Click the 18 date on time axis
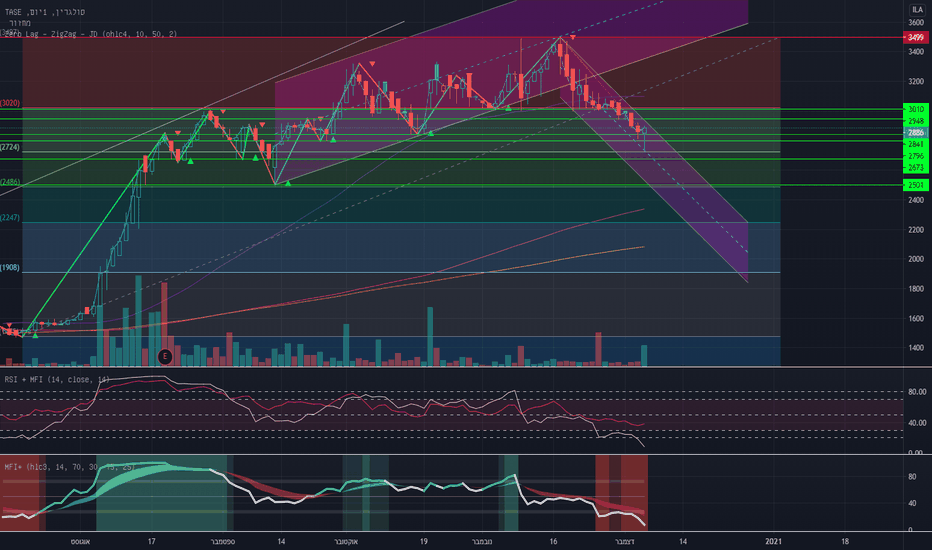The height and width of the screenshot is (550, 932). point(845,542)
